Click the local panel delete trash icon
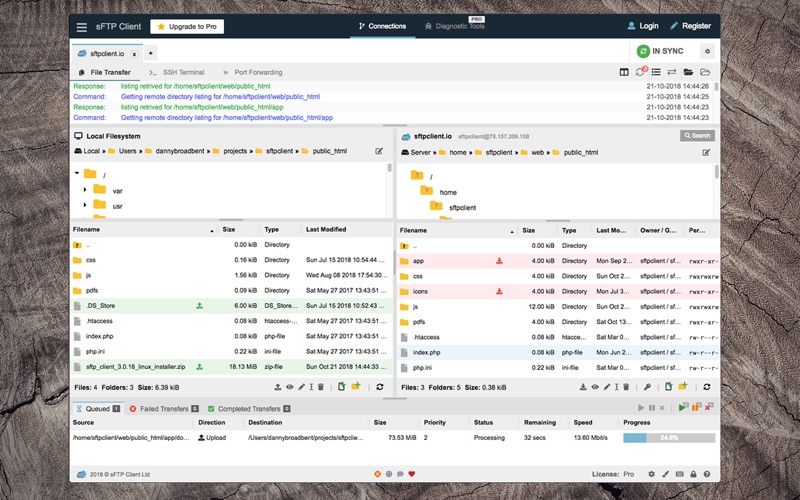 321,387
